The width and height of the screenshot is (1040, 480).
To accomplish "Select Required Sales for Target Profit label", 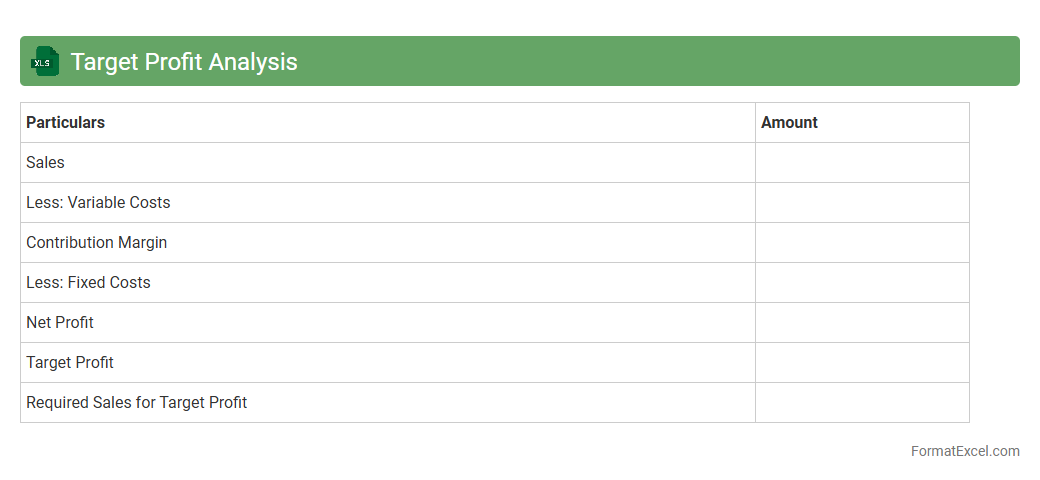I will point(136,402).
